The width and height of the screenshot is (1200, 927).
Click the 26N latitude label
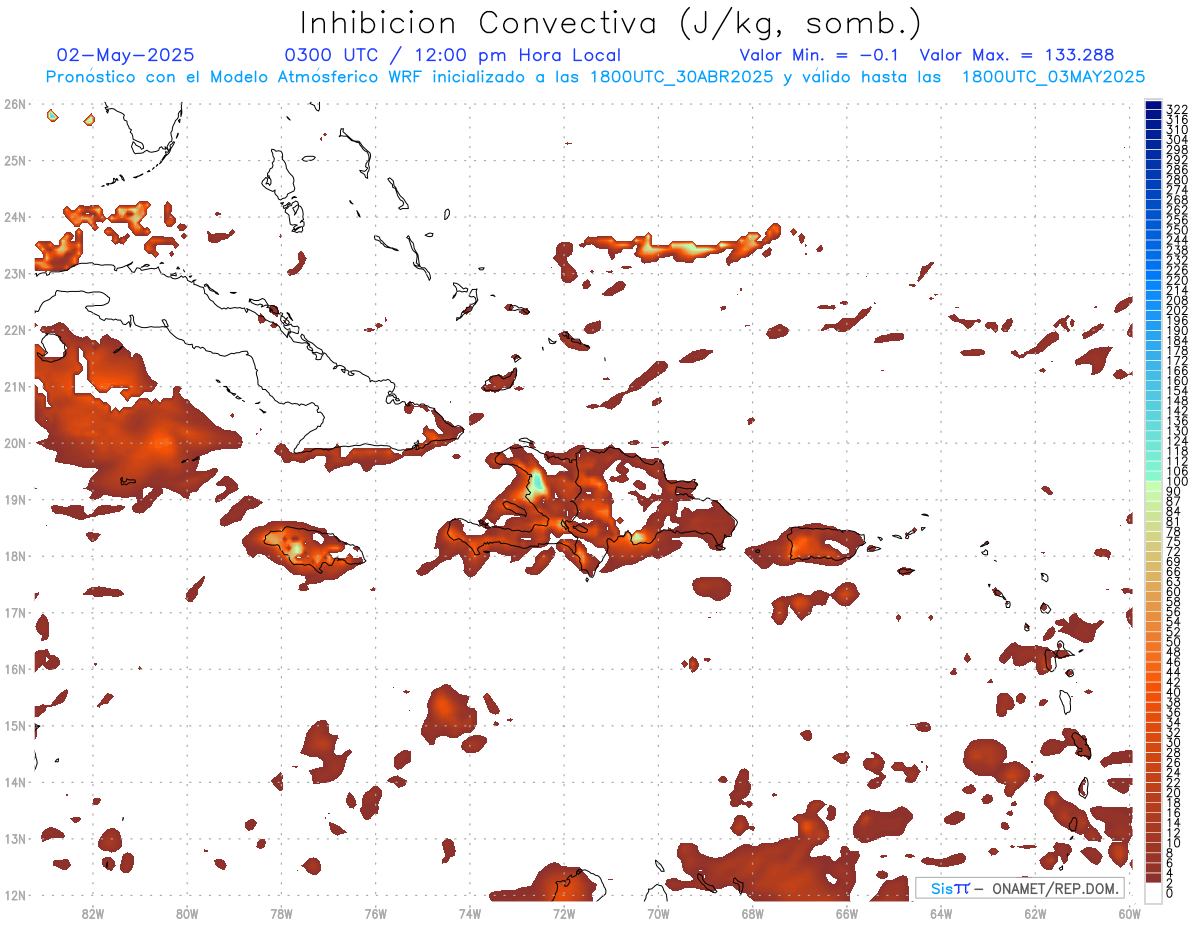click(x=14, y=104)
